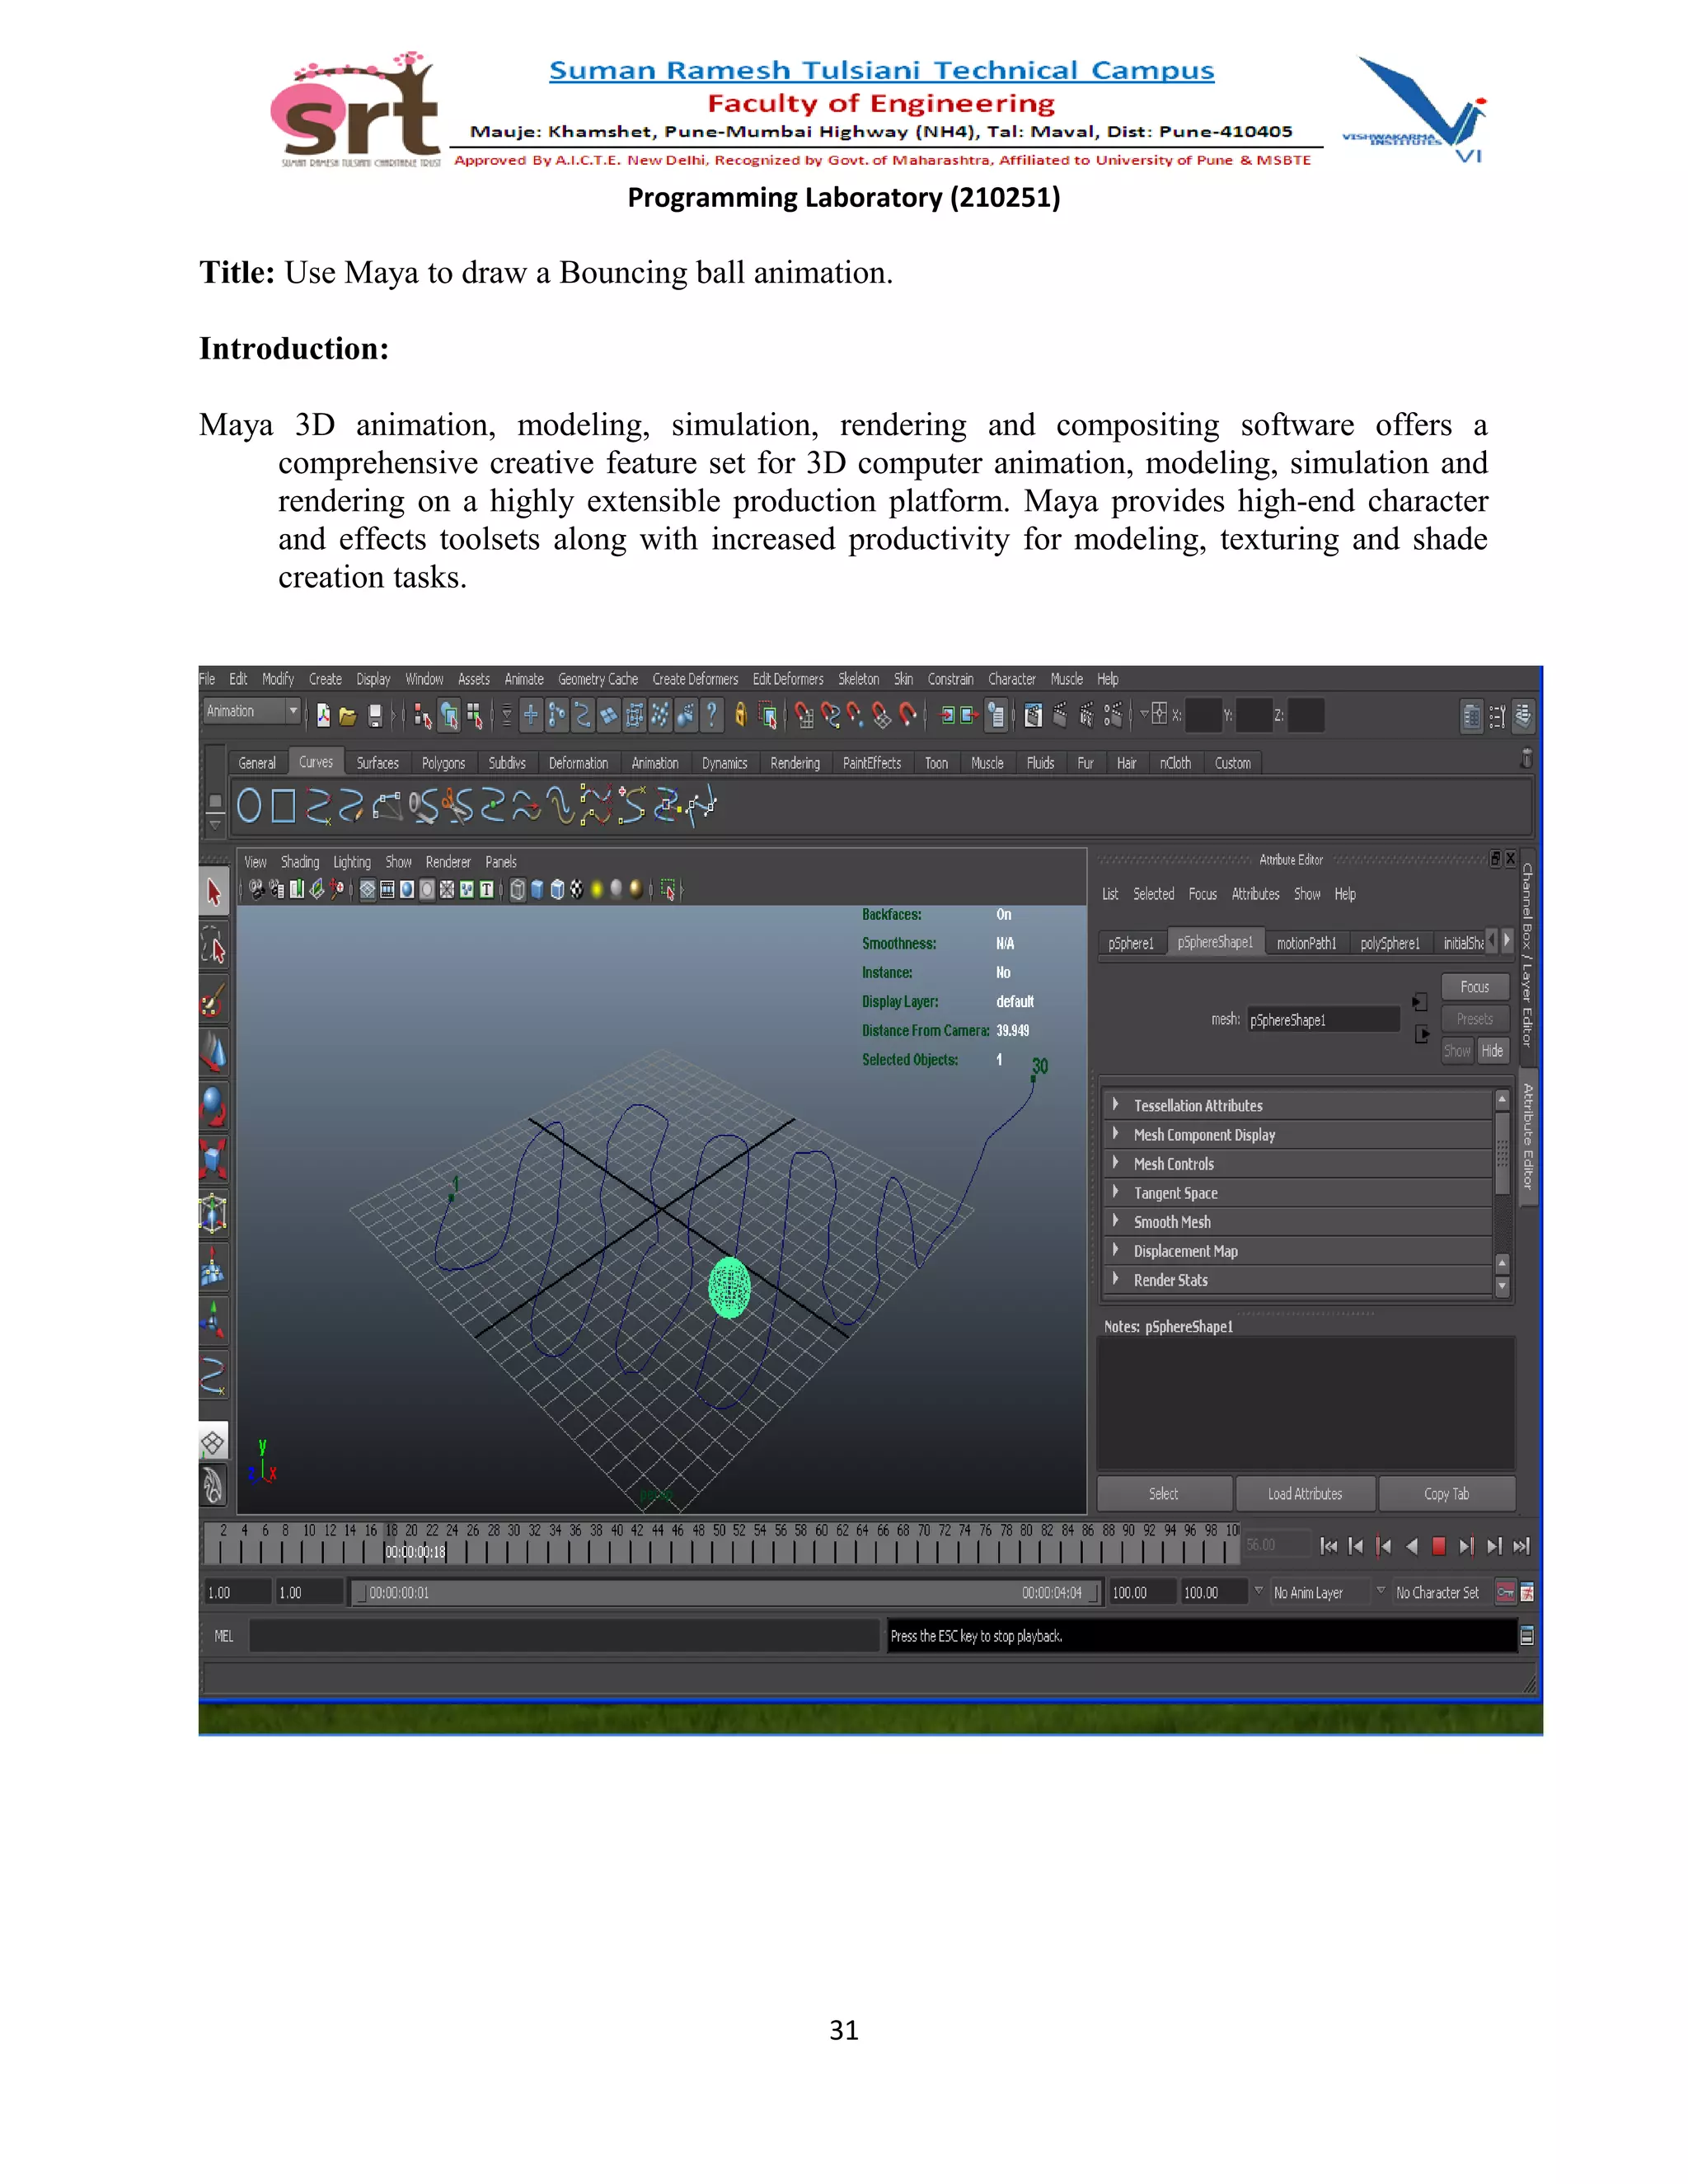This screenshot has height=2184, width=1688.
Task: Open the Create Deformers menu
Action: click(695, 678)
